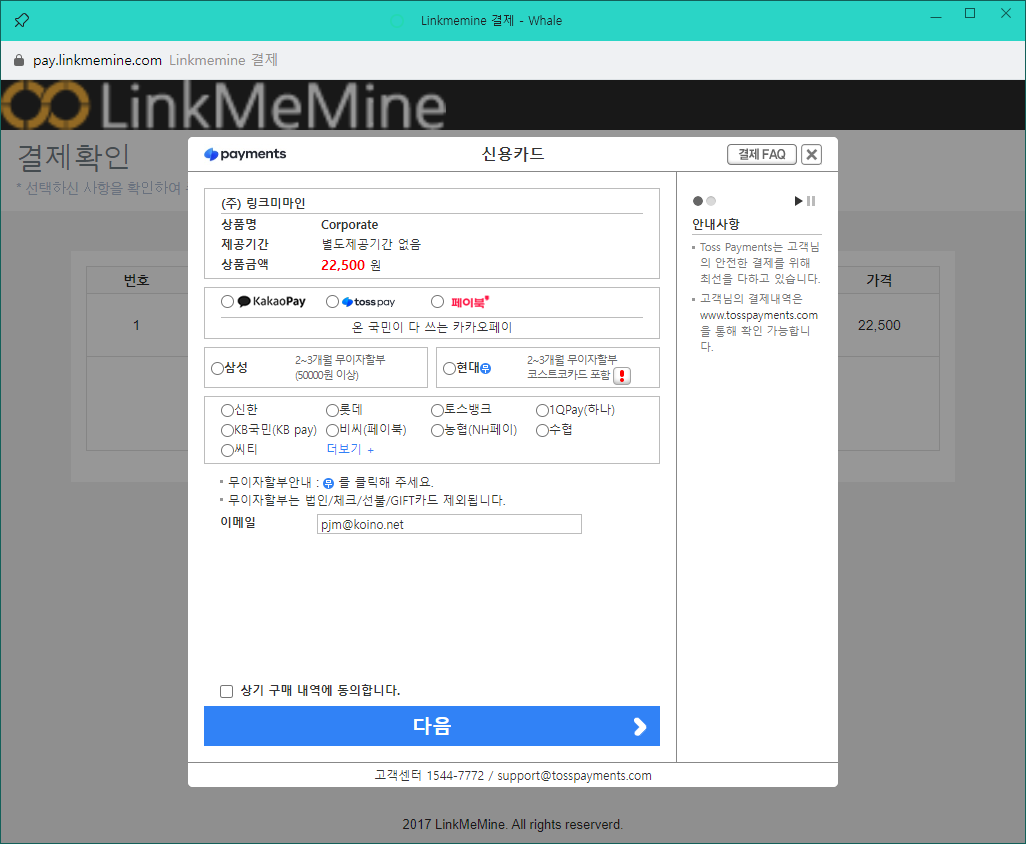Click 현대 interest-free installment info icon
1026x844 pixels.
[486, 368]
